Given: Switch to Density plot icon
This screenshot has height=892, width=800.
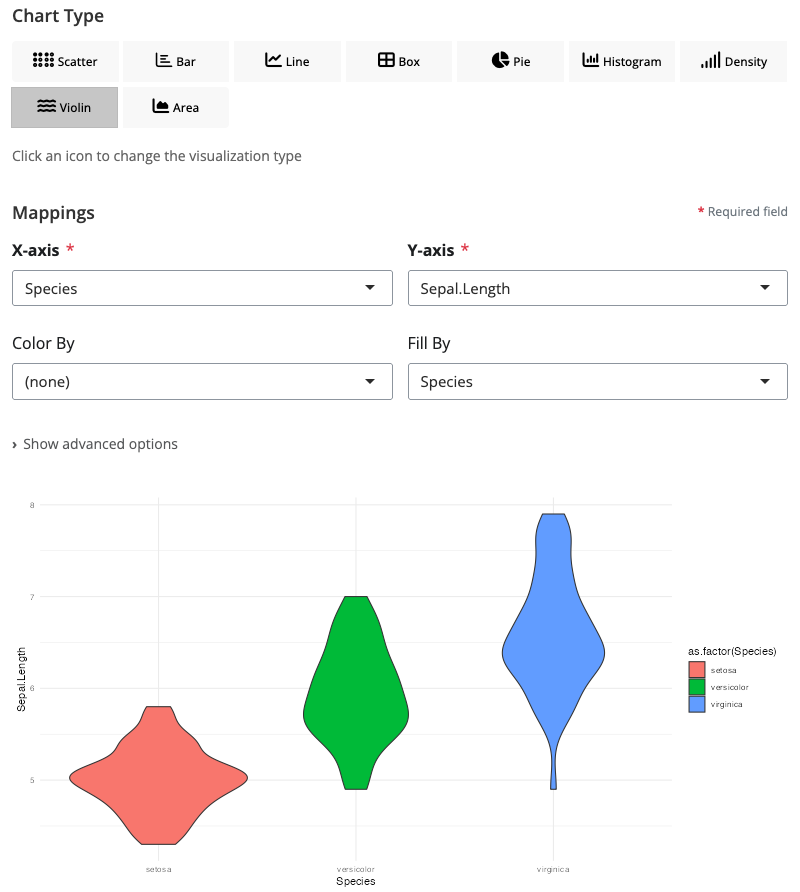Looking at the screenshot, I should 733,61.
